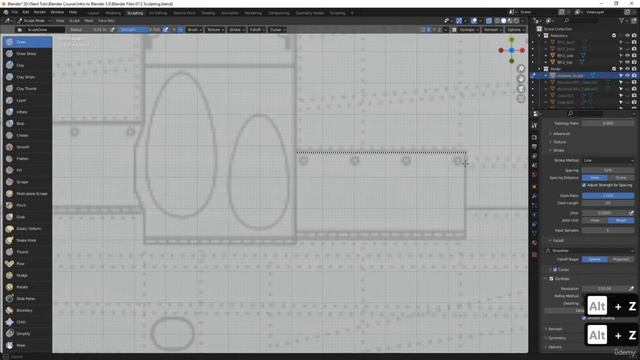
Task: Open the Edit menu
Action: tap(25, 12)
